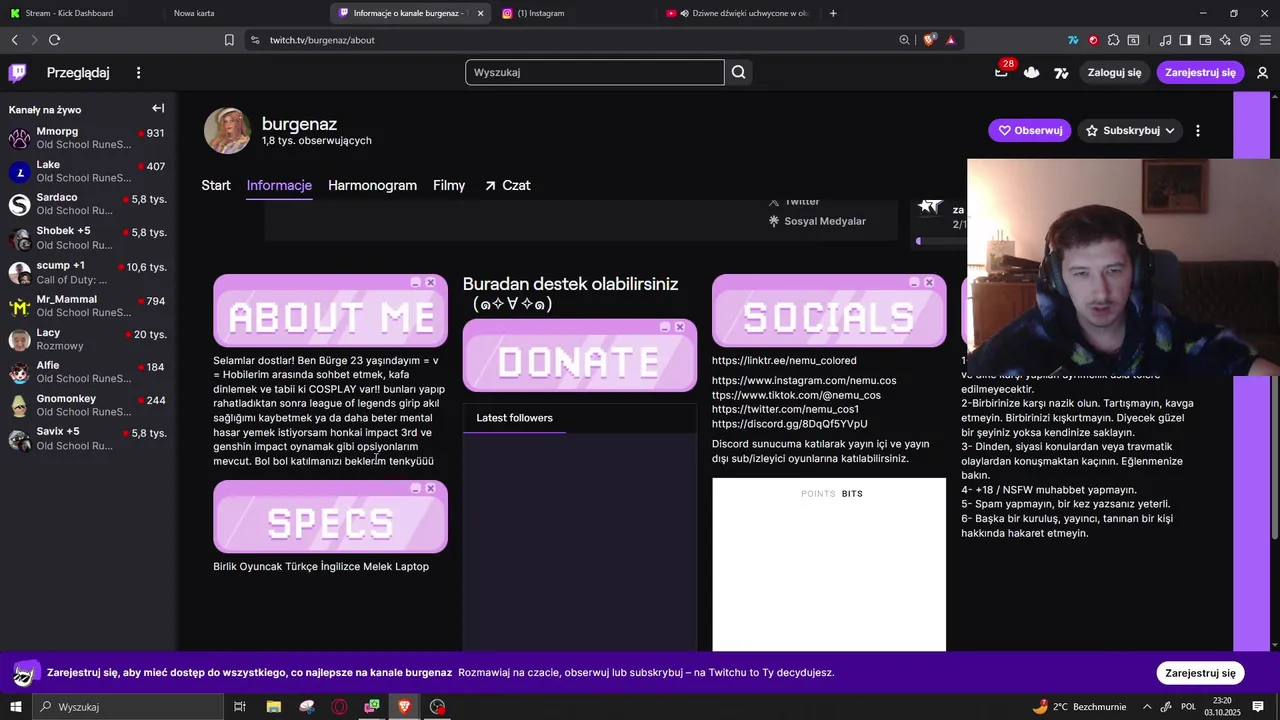Open the Brave VPN shield icon
1280x720 pixels.
click(1245, 40)
